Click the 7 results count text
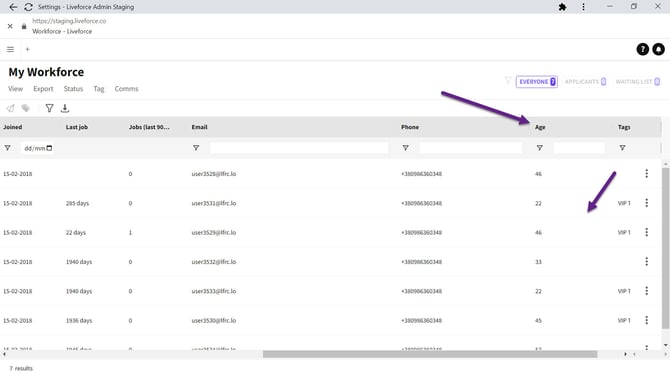 point(21,368)
